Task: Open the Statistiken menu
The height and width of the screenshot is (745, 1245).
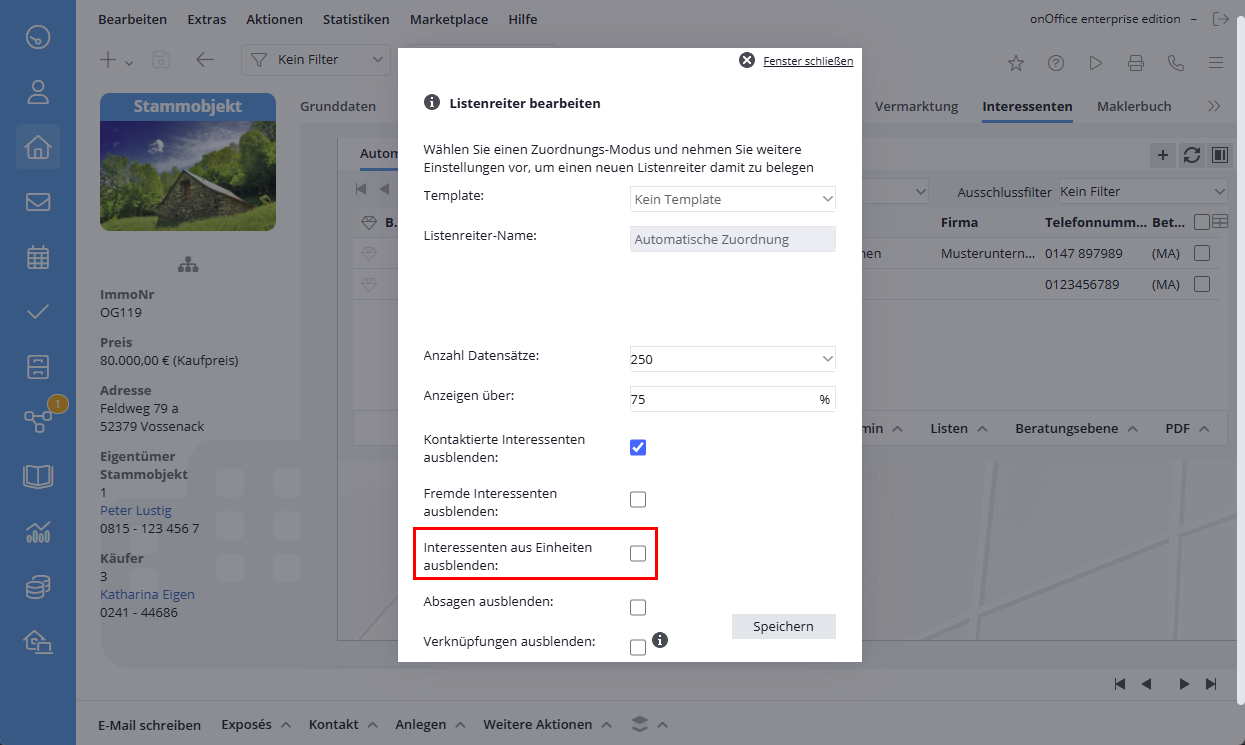Action: (x=354, y=19)
